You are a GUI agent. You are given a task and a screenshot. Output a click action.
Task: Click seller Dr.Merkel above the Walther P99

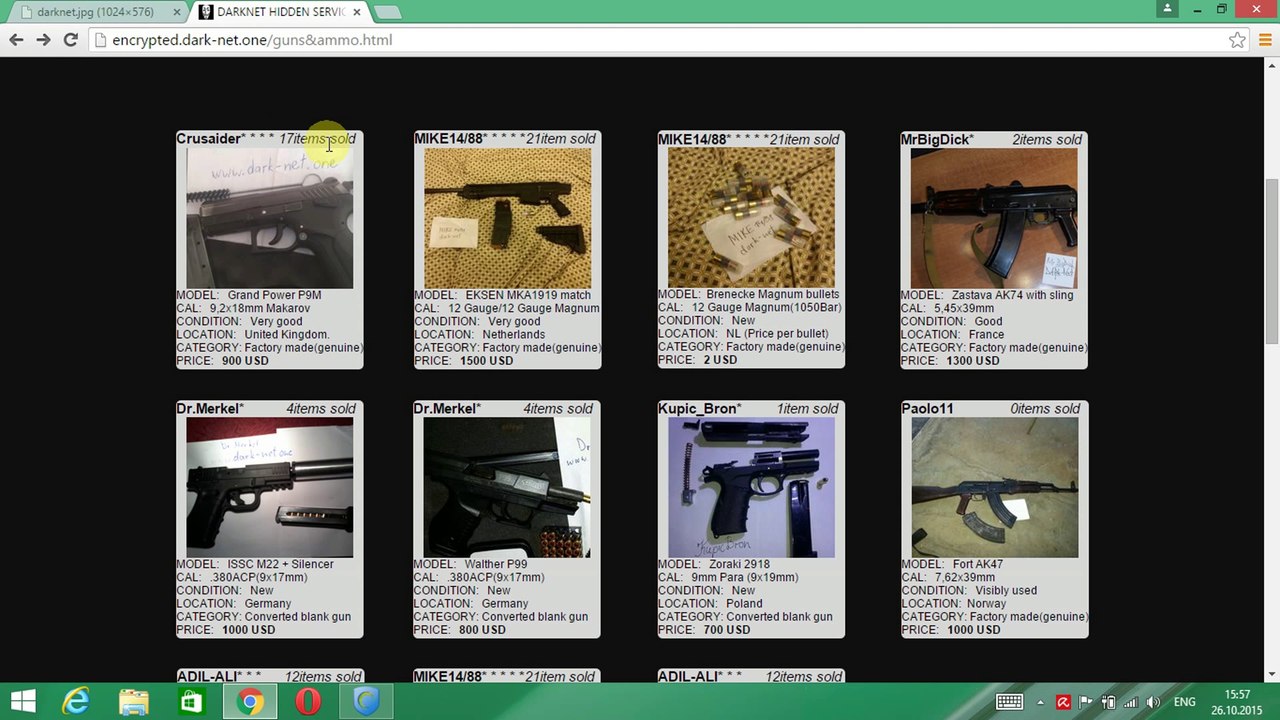pos(445,408)
